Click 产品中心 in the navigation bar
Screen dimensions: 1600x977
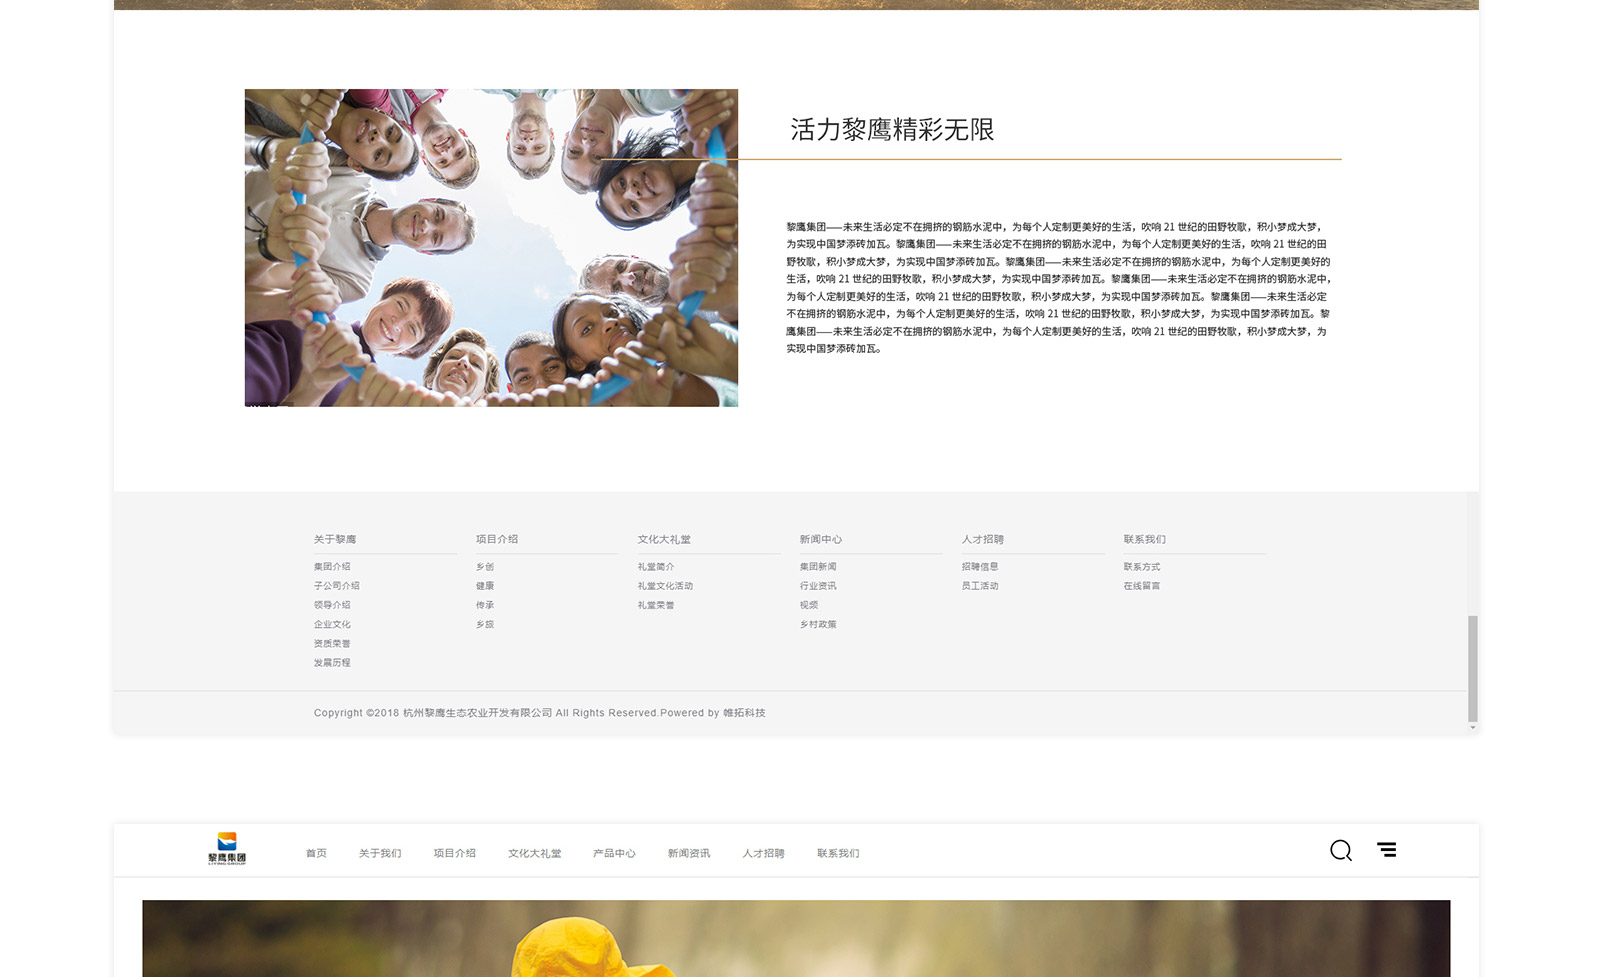(x=614, y=854)
